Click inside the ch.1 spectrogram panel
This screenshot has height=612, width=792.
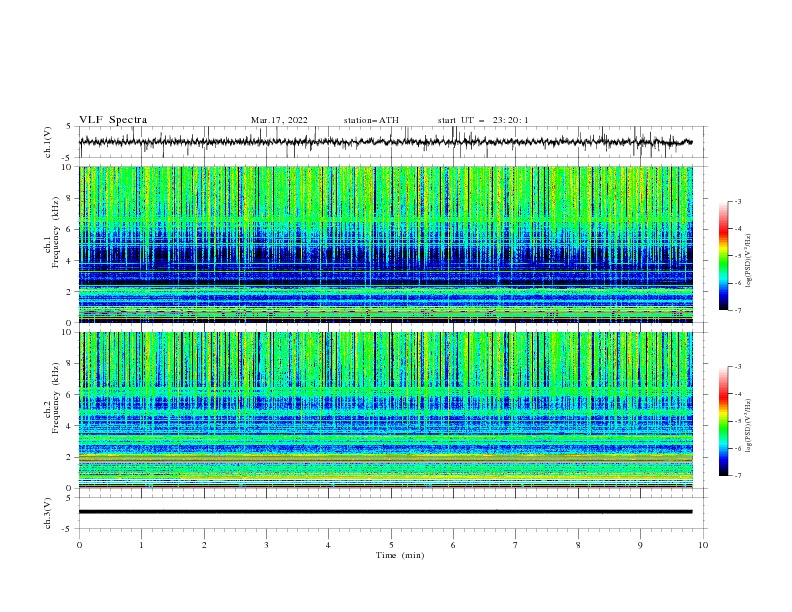[386, 244]
